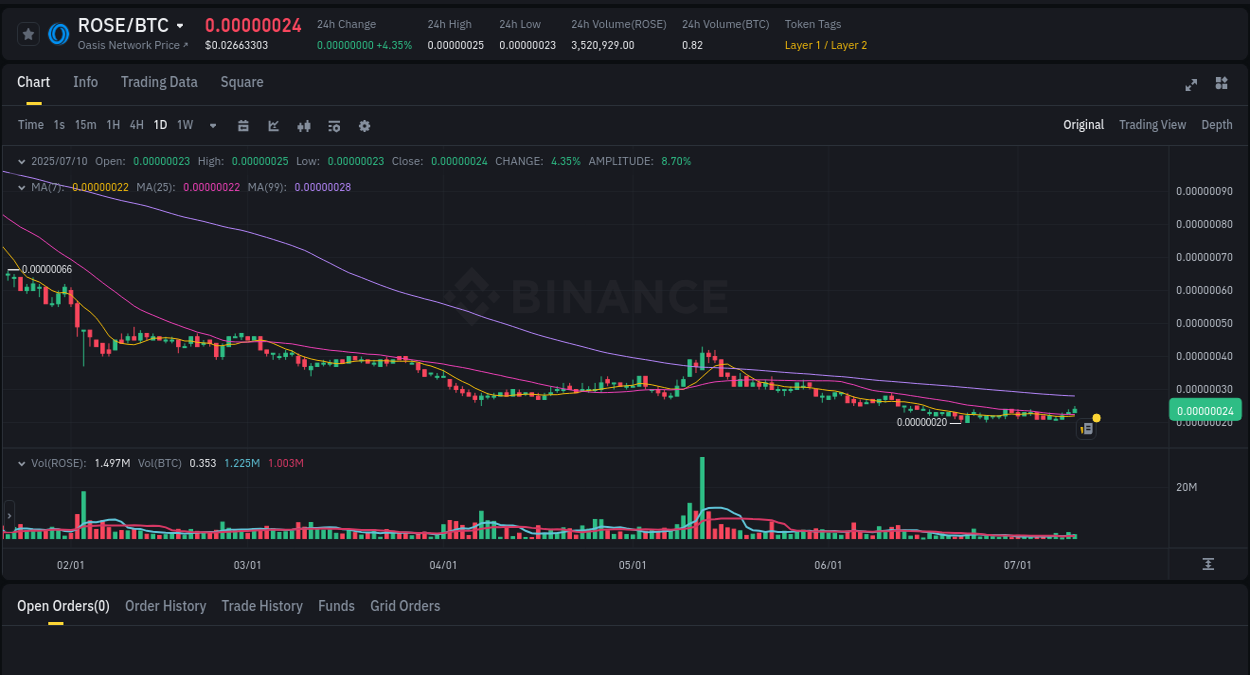Click the green last price label on axis
Screen dimensions: 1250x675
click(1205, 410)
